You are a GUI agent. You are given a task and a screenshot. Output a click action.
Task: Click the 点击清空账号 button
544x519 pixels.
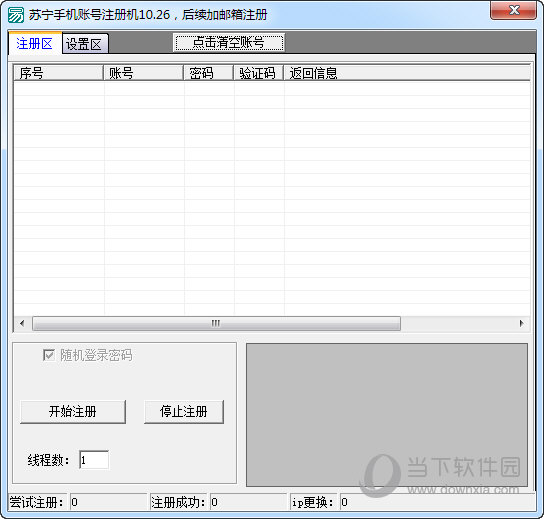click(229, 43)
